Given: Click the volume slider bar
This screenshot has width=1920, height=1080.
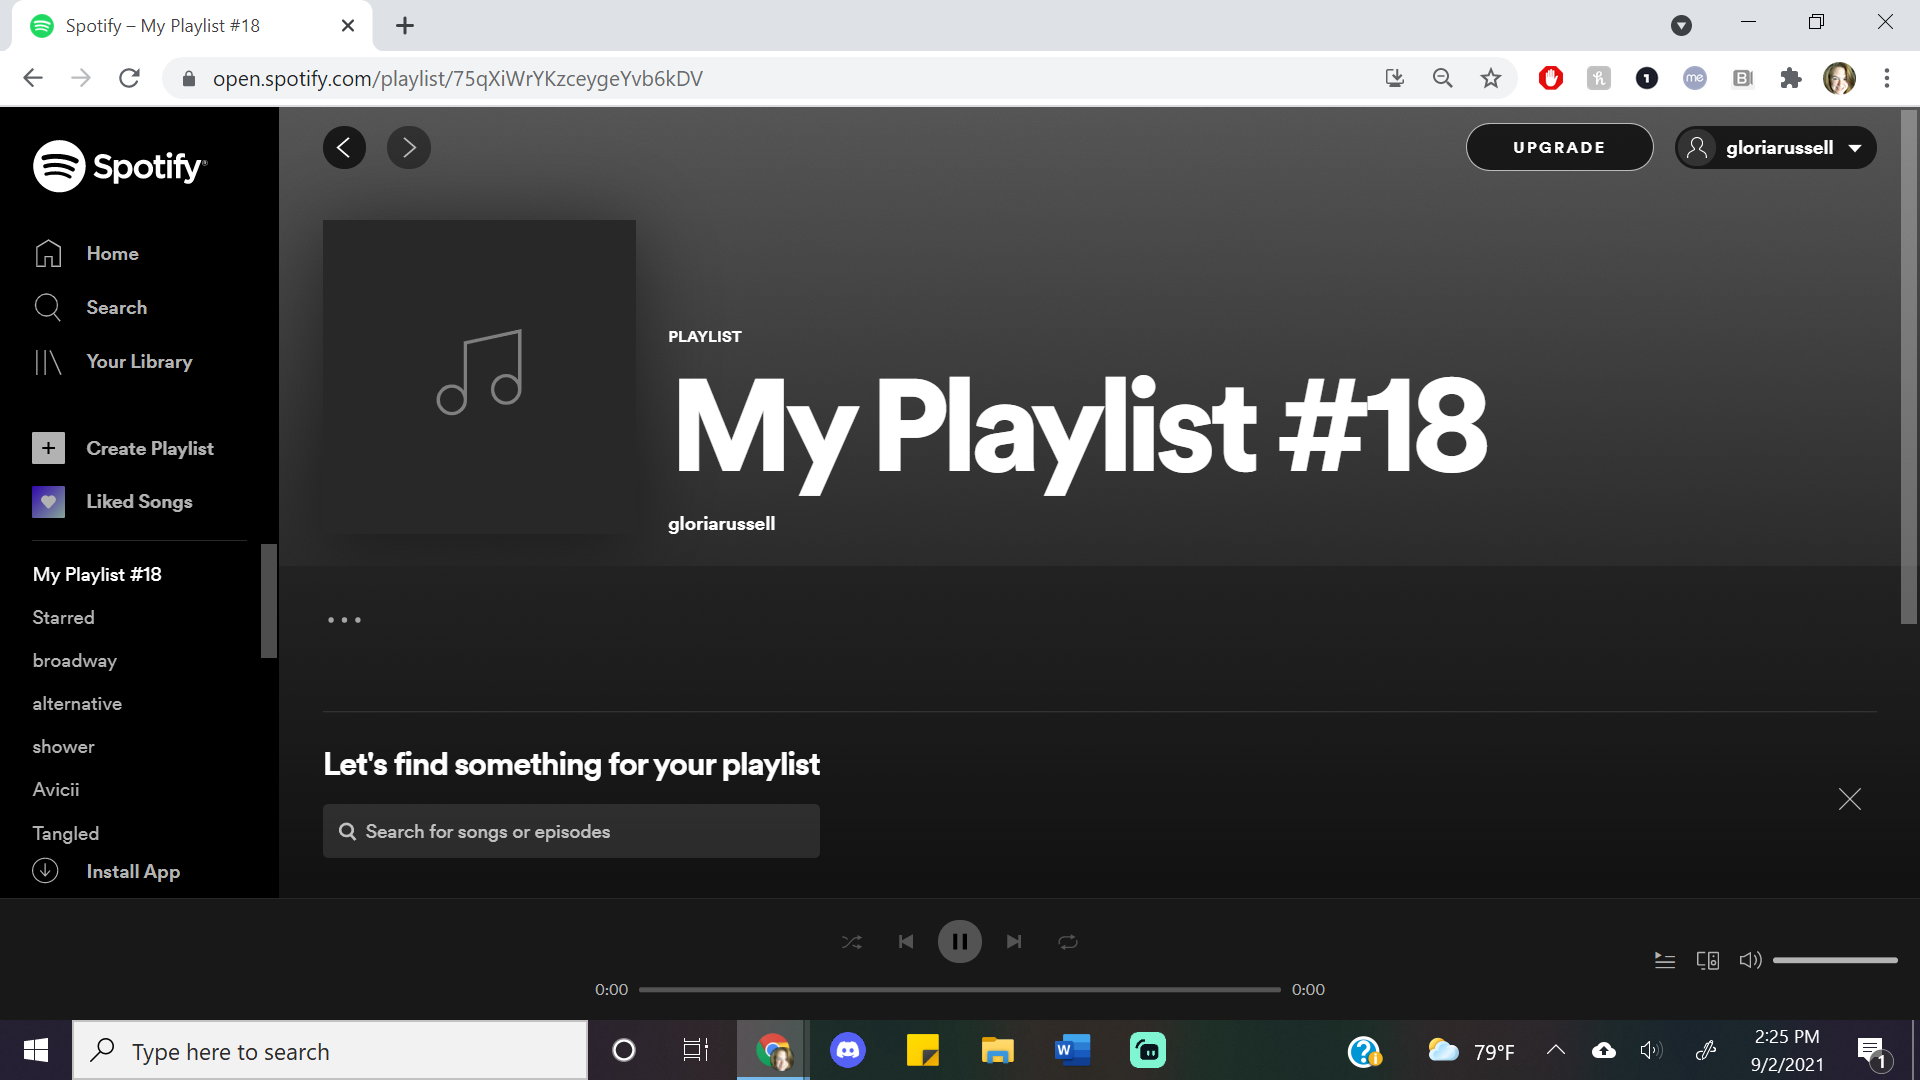Looking at the screenshot, I should pos(1834,960).
